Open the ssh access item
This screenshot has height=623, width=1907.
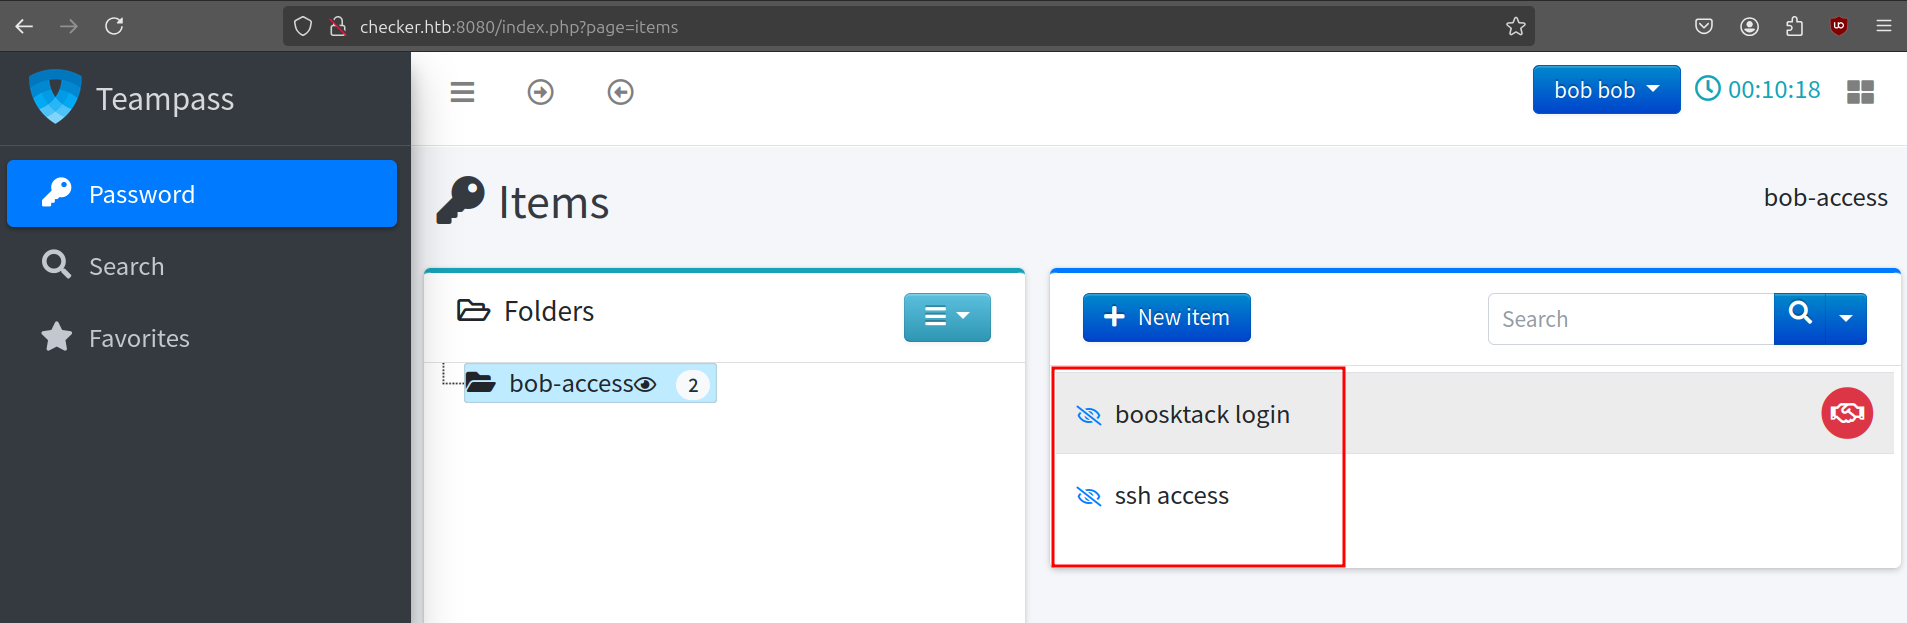(x=1172, y=495)
